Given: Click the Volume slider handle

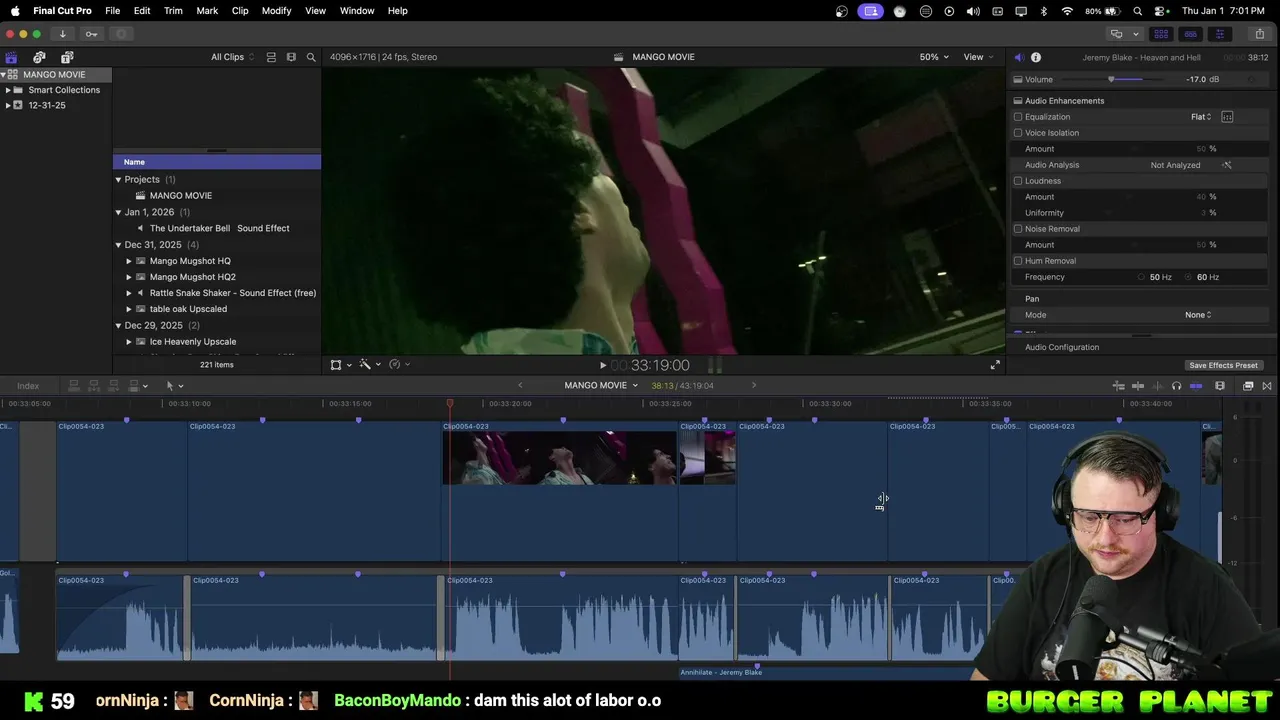Looking at the screenshot, I should click(x=1111, y=79).
